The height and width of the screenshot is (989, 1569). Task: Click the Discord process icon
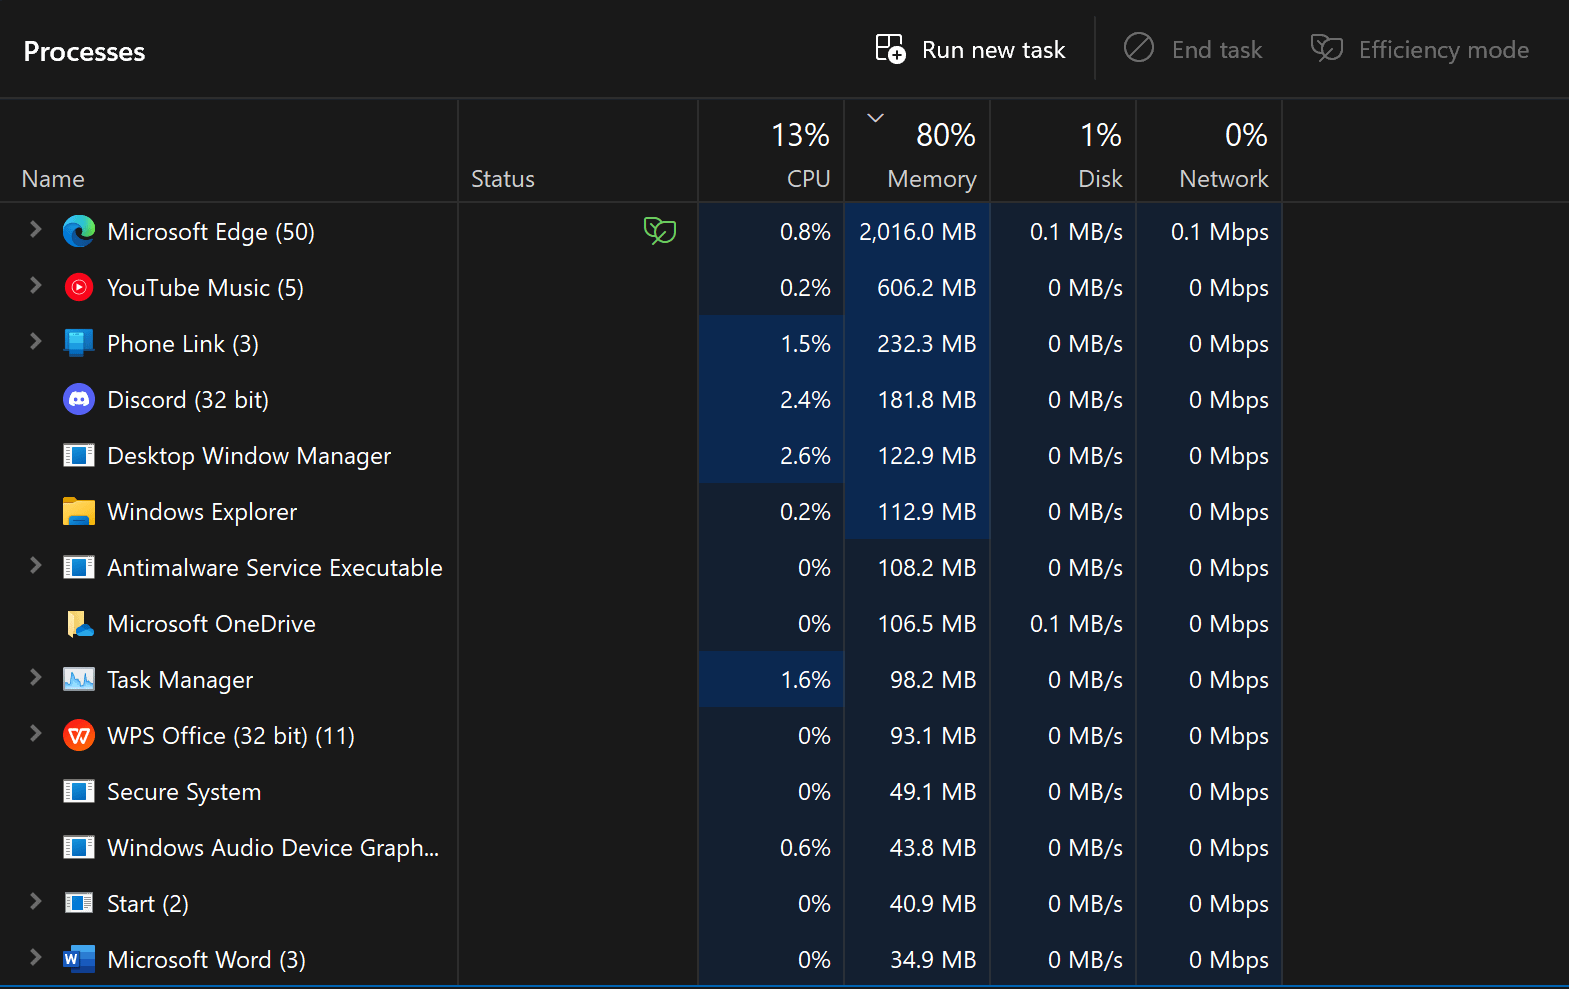coord(79,400)
